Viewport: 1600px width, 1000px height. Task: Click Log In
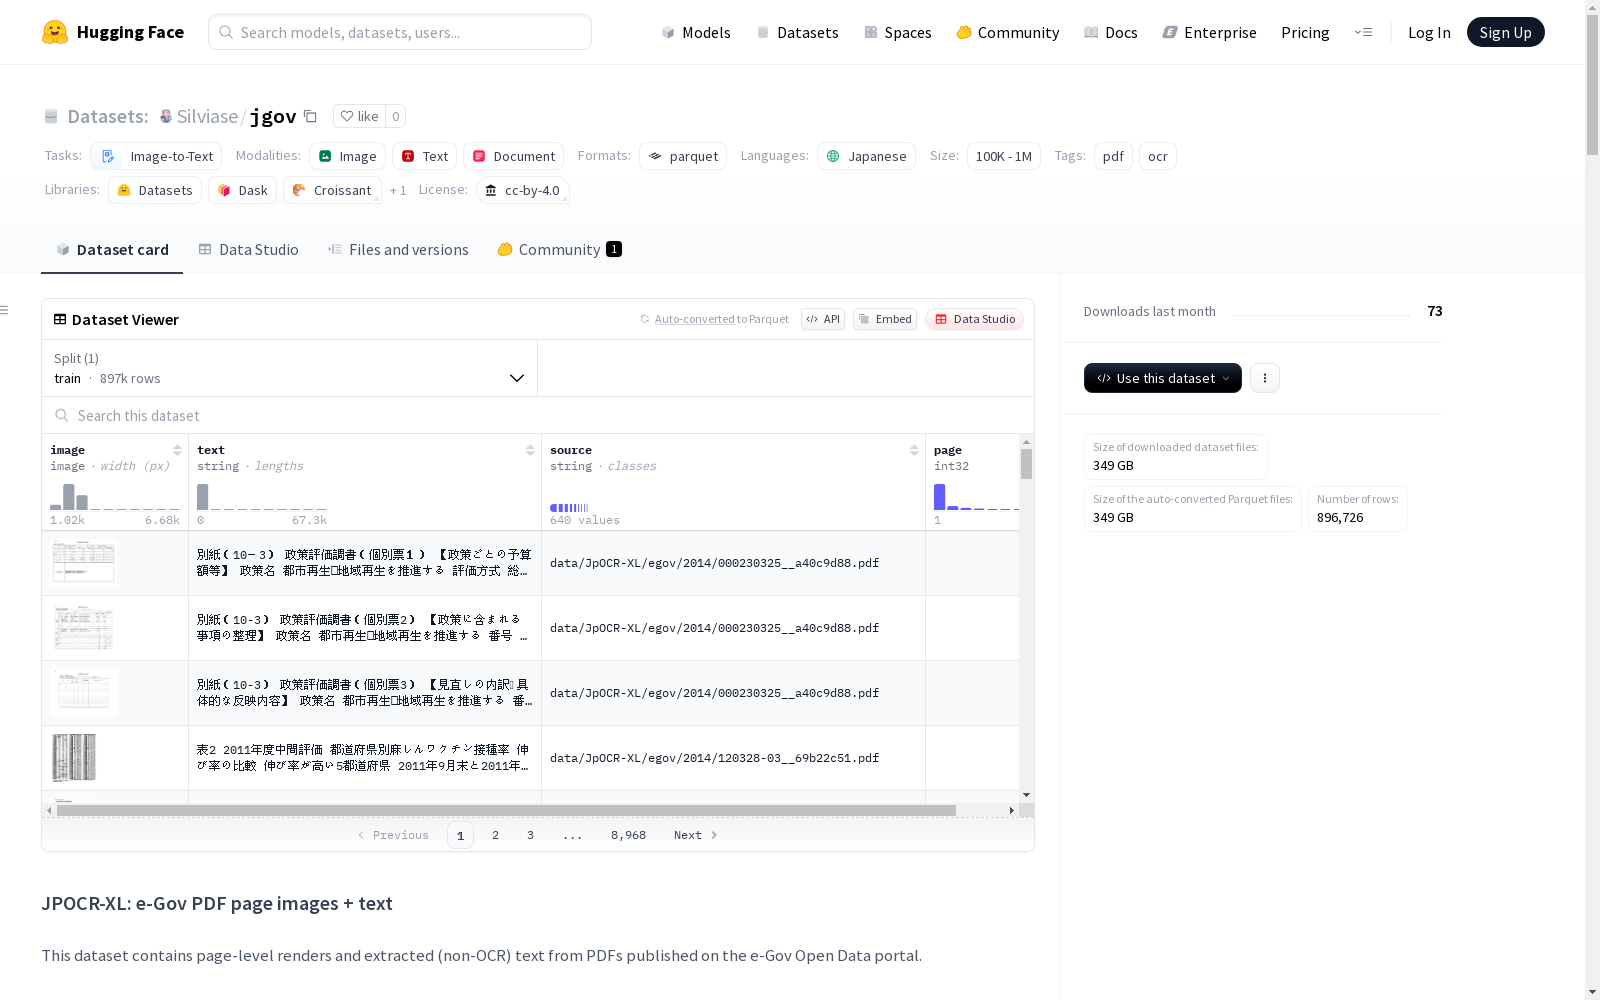point(1429,32)
